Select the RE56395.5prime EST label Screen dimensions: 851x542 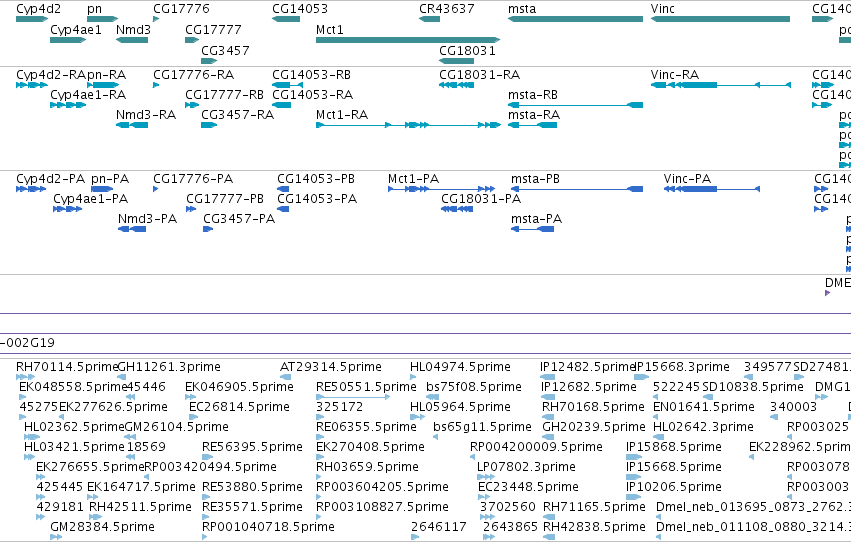click(252, 447)
